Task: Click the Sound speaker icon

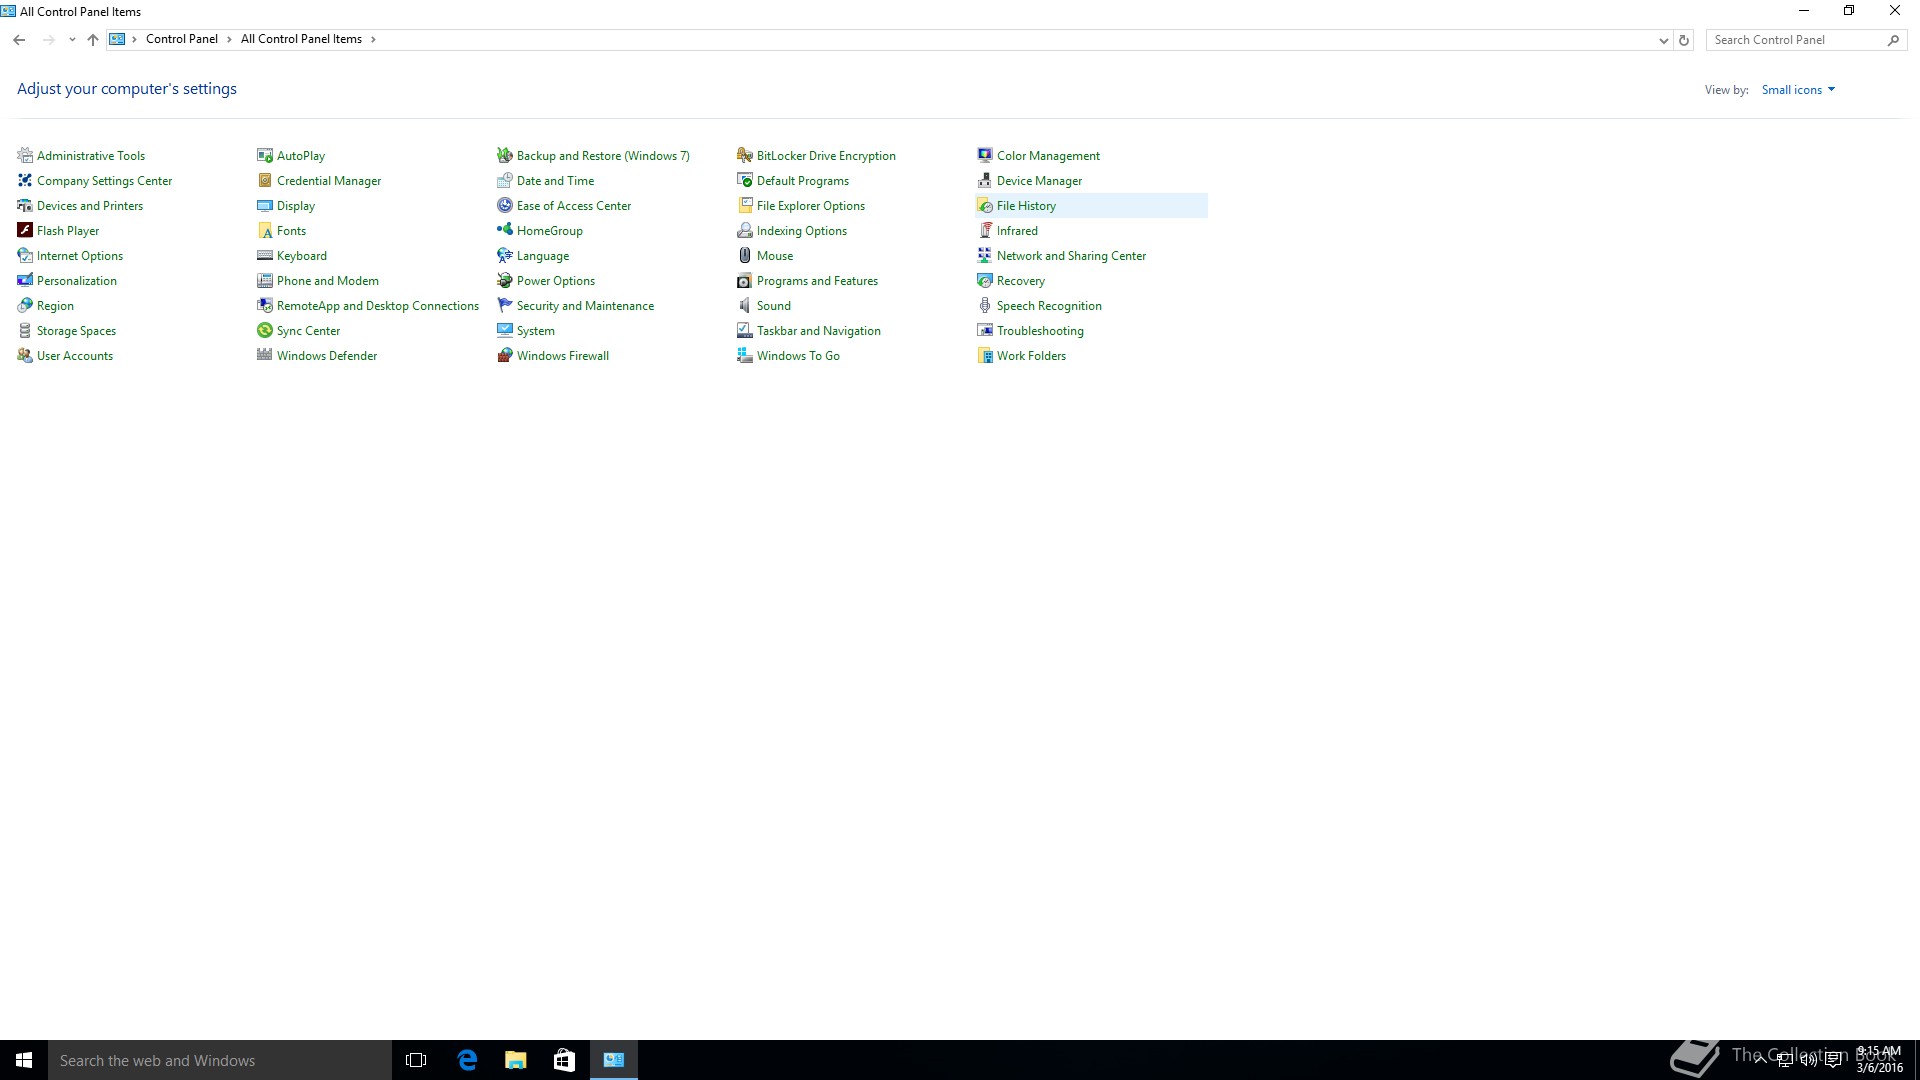Action: pos(745,305)
